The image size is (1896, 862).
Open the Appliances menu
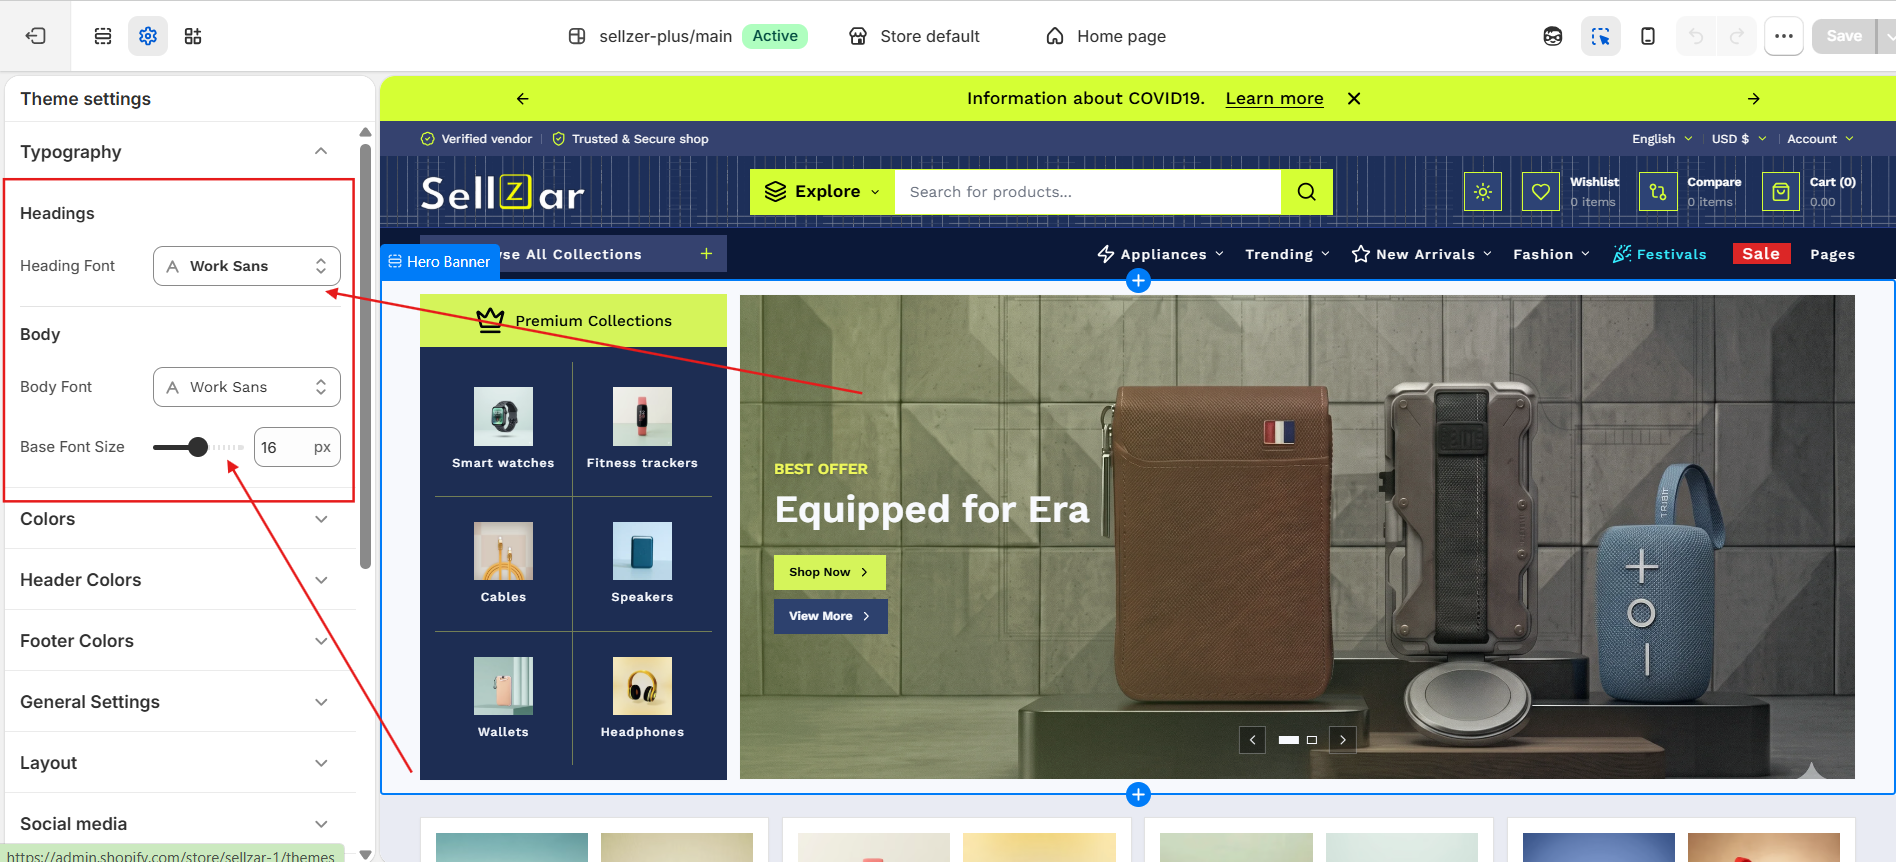[1161, 254]
